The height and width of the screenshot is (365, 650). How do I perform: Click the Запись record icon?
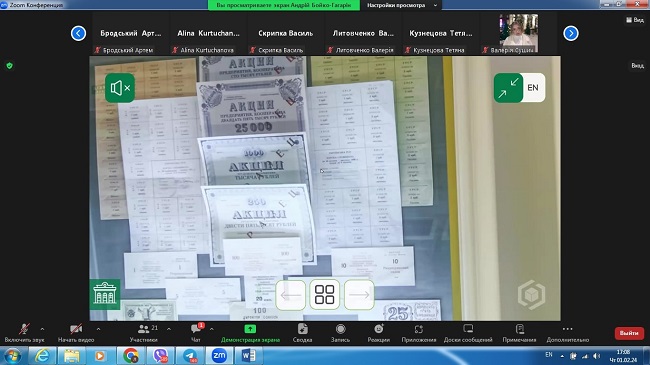340,333
